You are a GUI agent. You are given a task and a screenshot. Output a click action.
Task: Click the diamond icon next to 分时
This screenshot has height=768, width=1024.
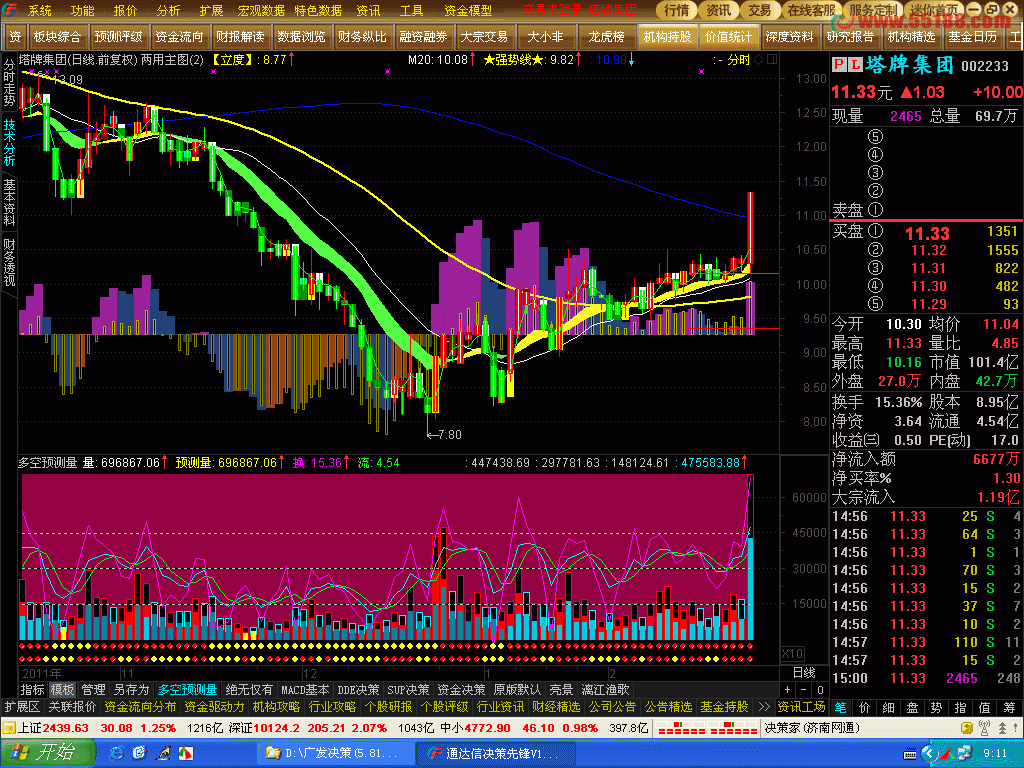[x=758, y=59]
